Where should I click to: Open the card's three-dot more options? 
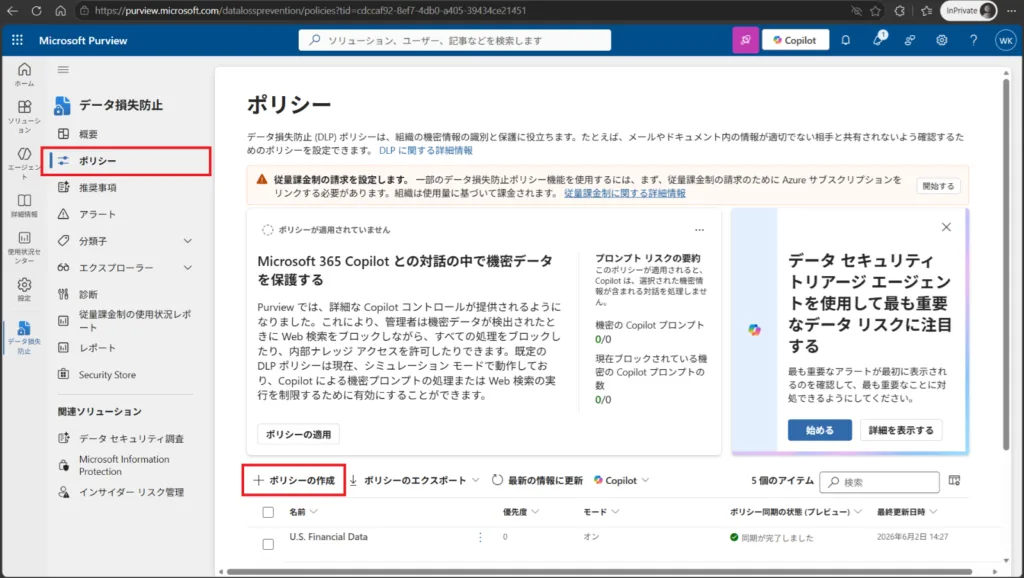pos(699,230)
